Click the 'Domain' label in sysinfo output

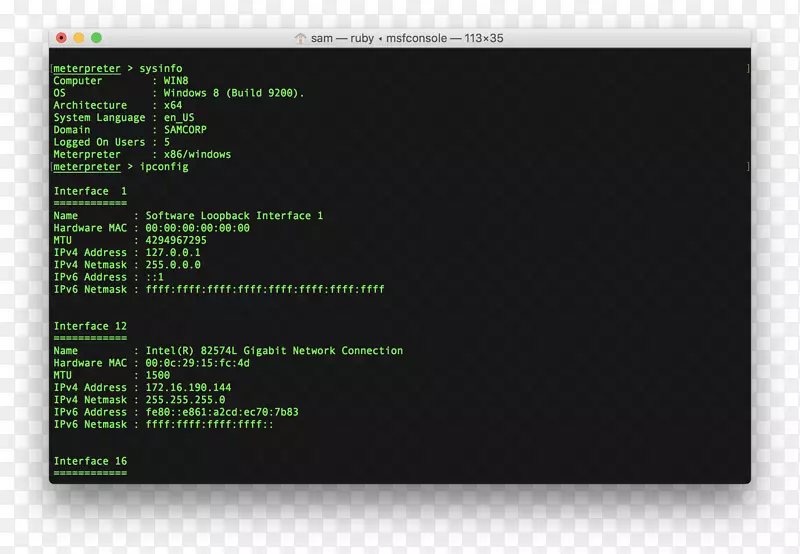[x=71, y=130]
